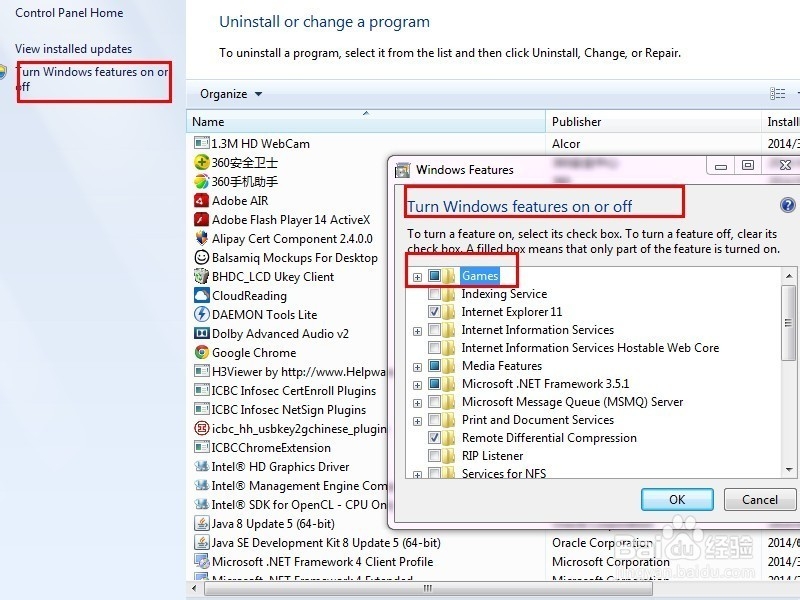Click the Alipay Cert Component icon

202,238
